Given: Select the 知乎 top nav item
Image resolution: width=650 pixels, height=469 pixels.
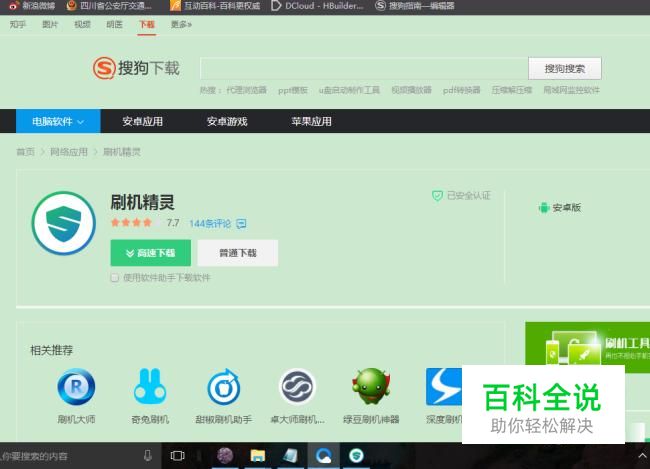Looking at the screenshot, I should coord(17,24).
